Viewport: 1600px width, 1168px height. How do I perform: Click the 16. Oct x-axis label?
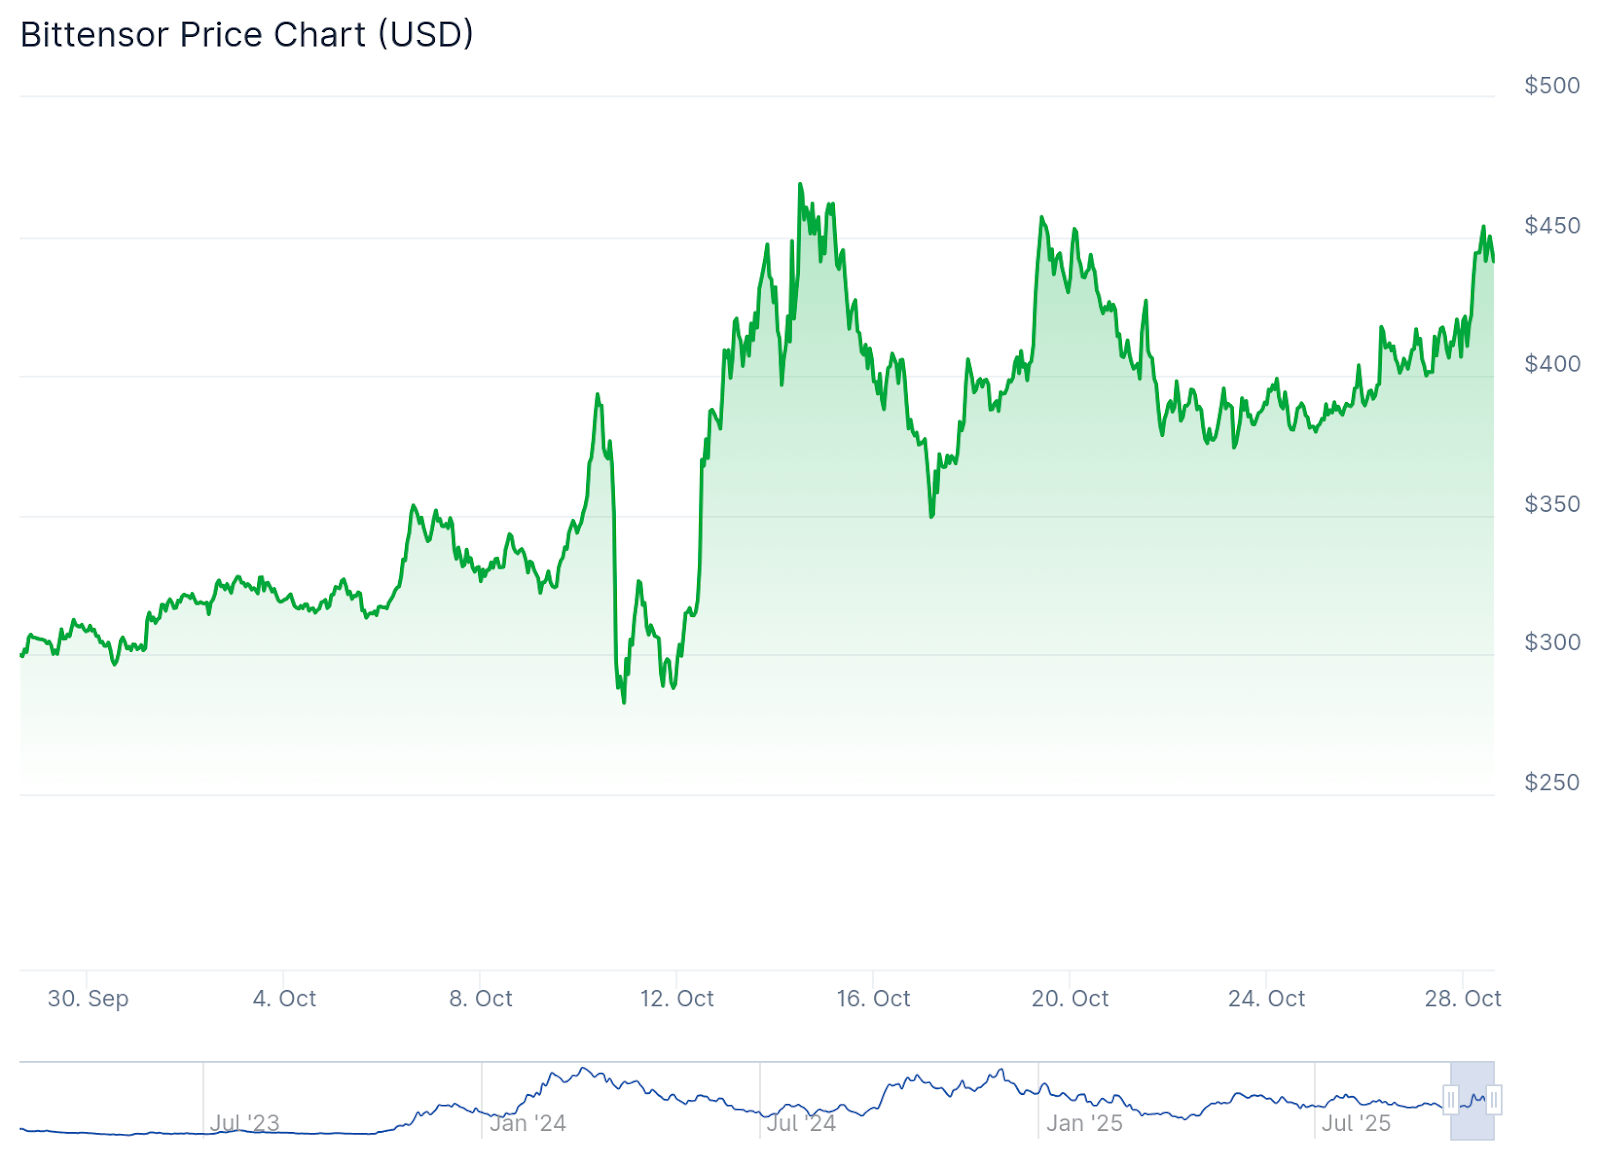click(873, 998)
